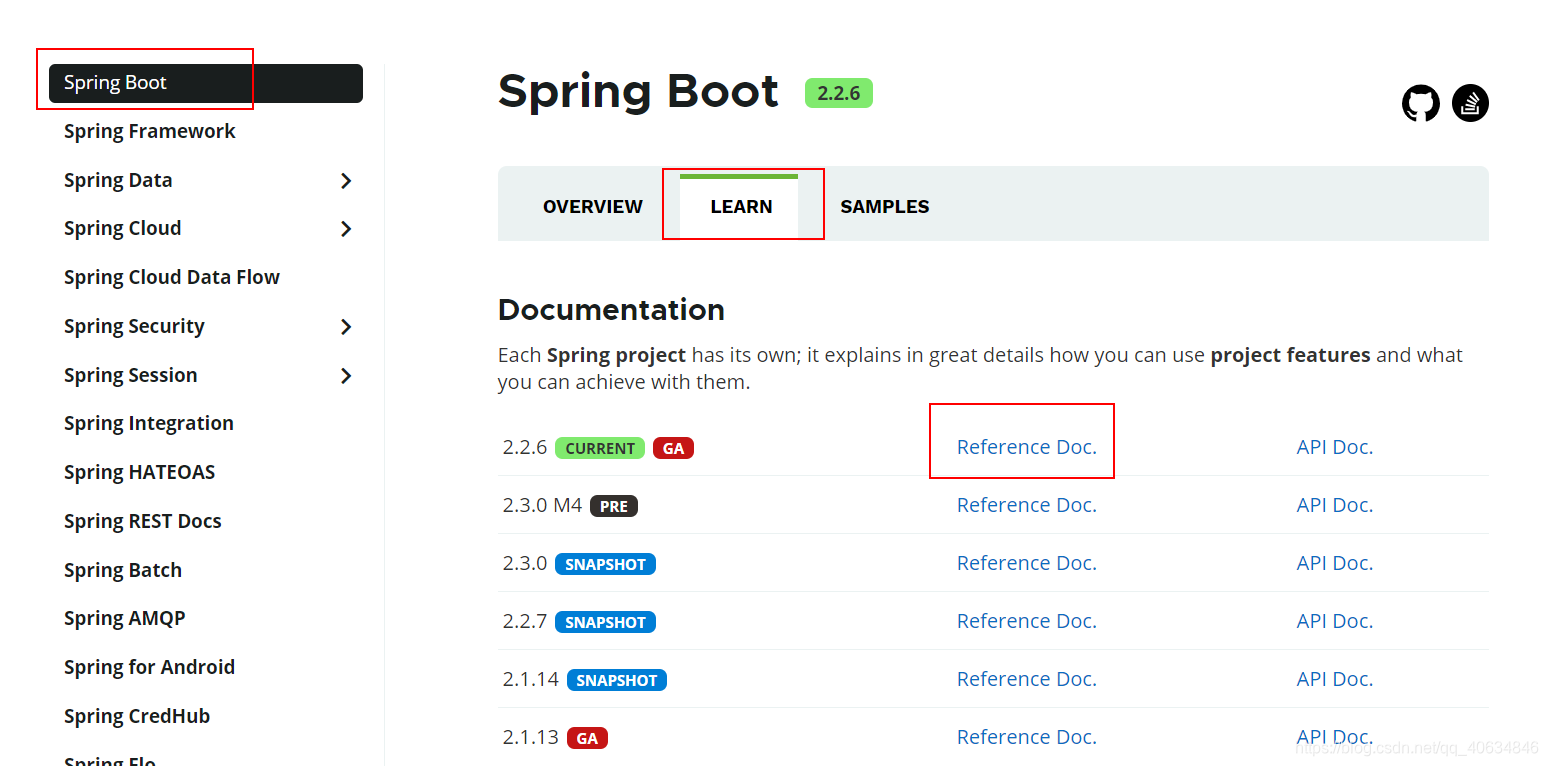The image size is (1548, 766).
Task: Expand the Spring Session submenu chevron
Action: pyautogui.click(x=346, y=376)
